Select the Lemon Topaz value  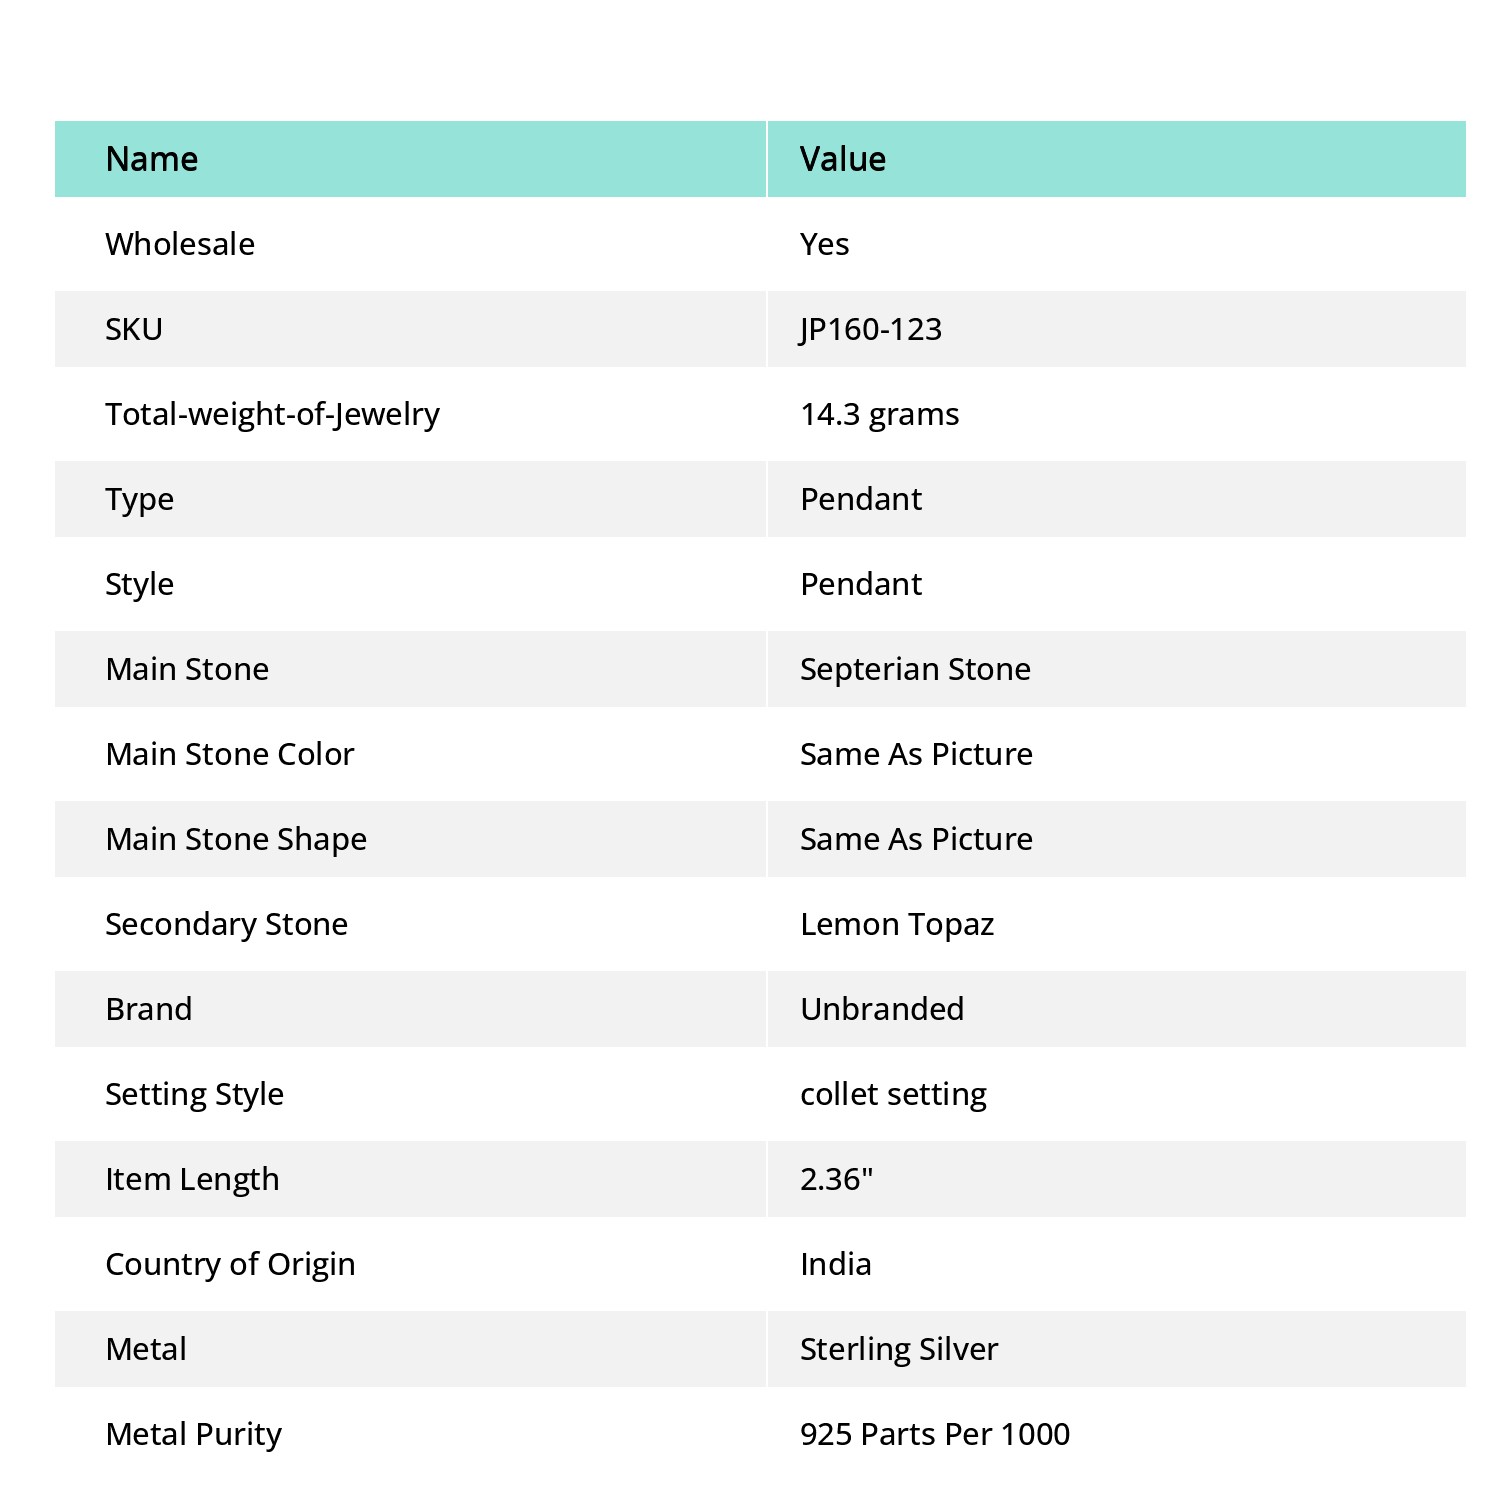897,924
